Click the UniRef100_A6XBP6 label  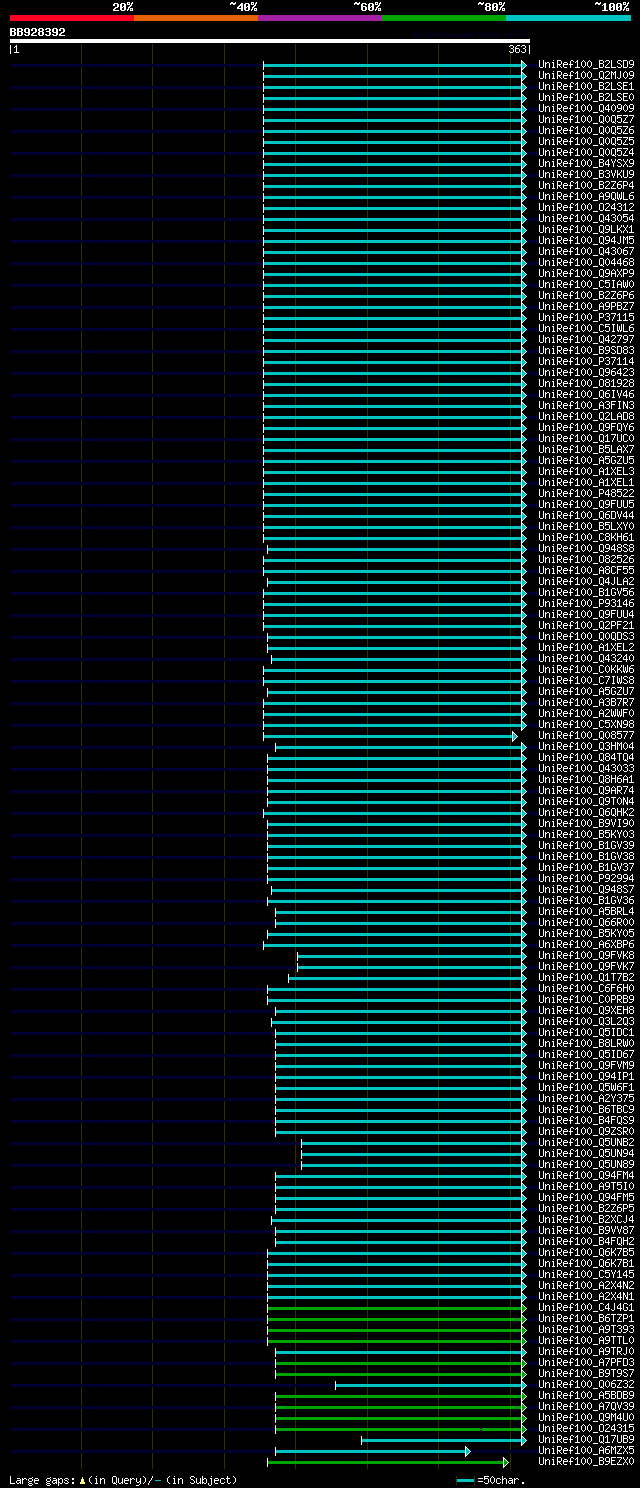(586, 944)
